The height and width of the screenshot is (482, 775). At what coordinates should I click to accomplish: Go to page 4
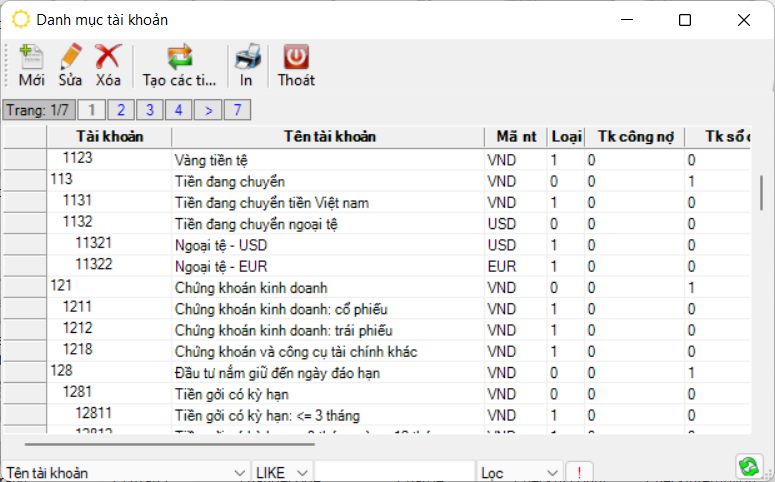[179, 110]
